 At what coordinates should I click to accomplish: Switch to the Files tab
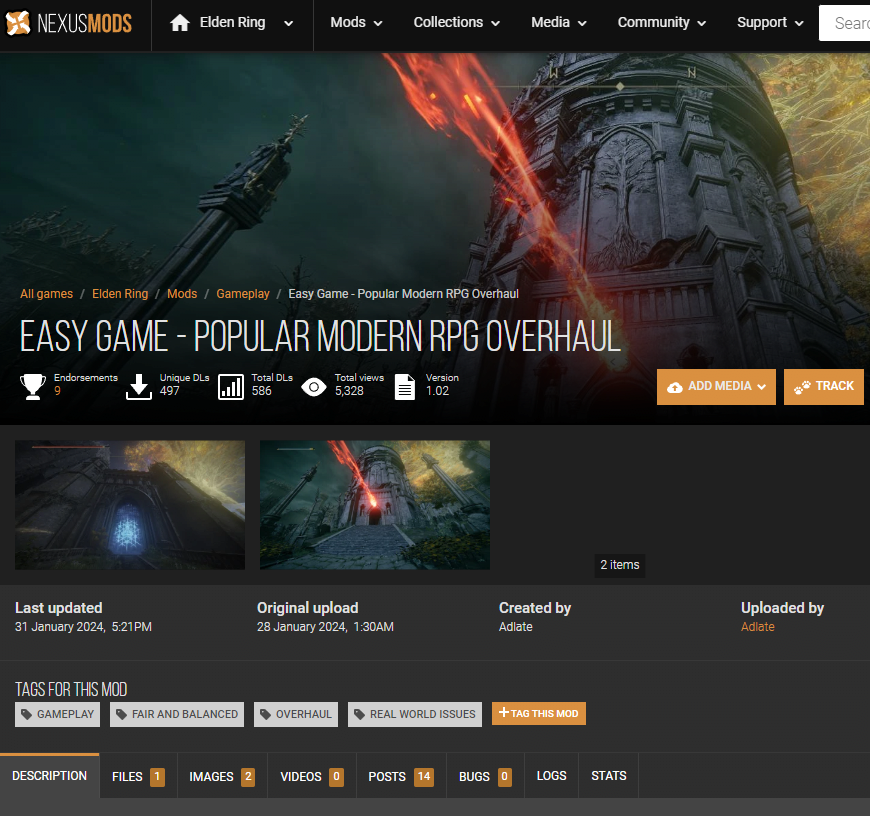coord(138,777)
